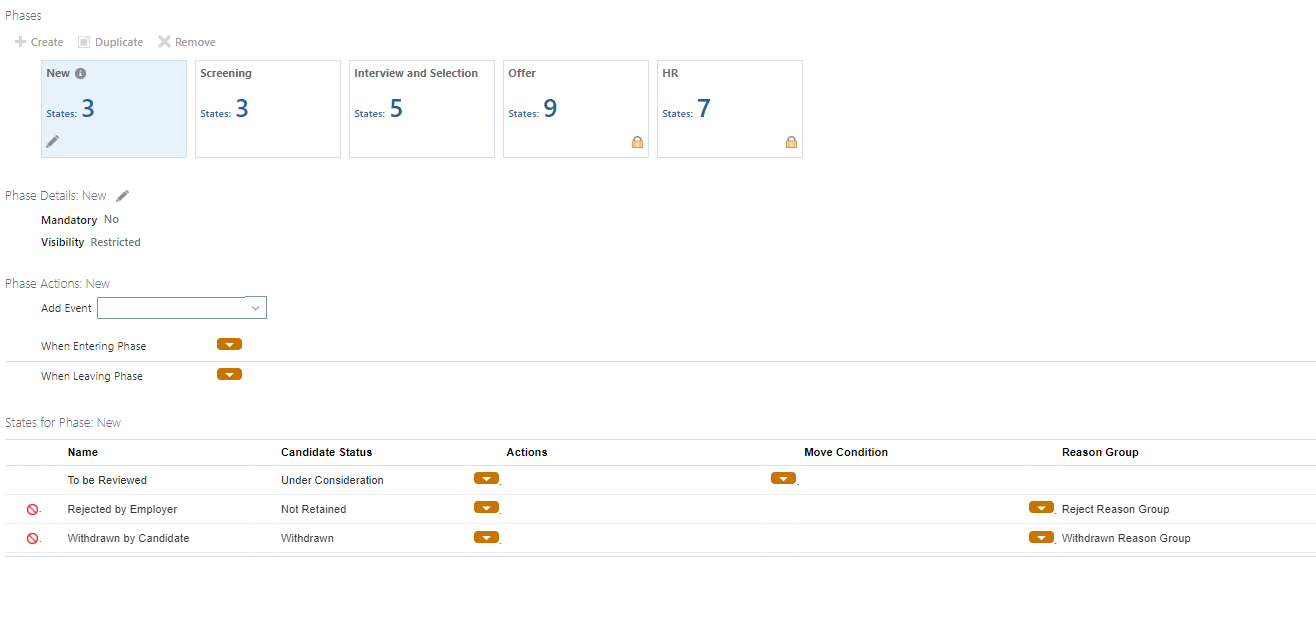Select the Interview and Selection phase card

tap(421, 108)
